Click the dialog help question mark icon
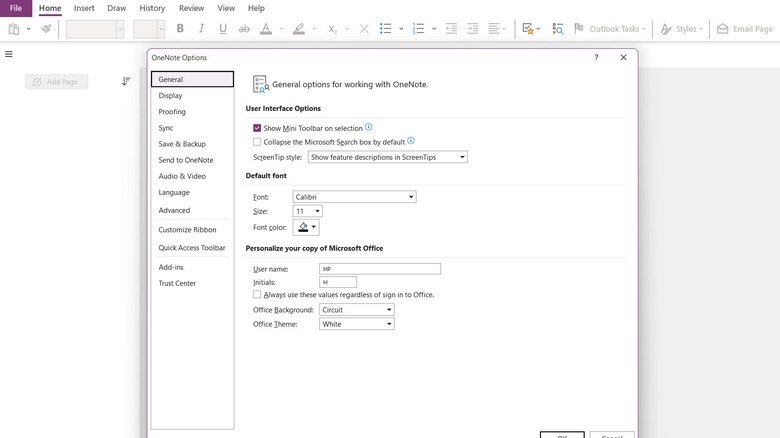This screenshot has width=780, height=438. point(597,58)
